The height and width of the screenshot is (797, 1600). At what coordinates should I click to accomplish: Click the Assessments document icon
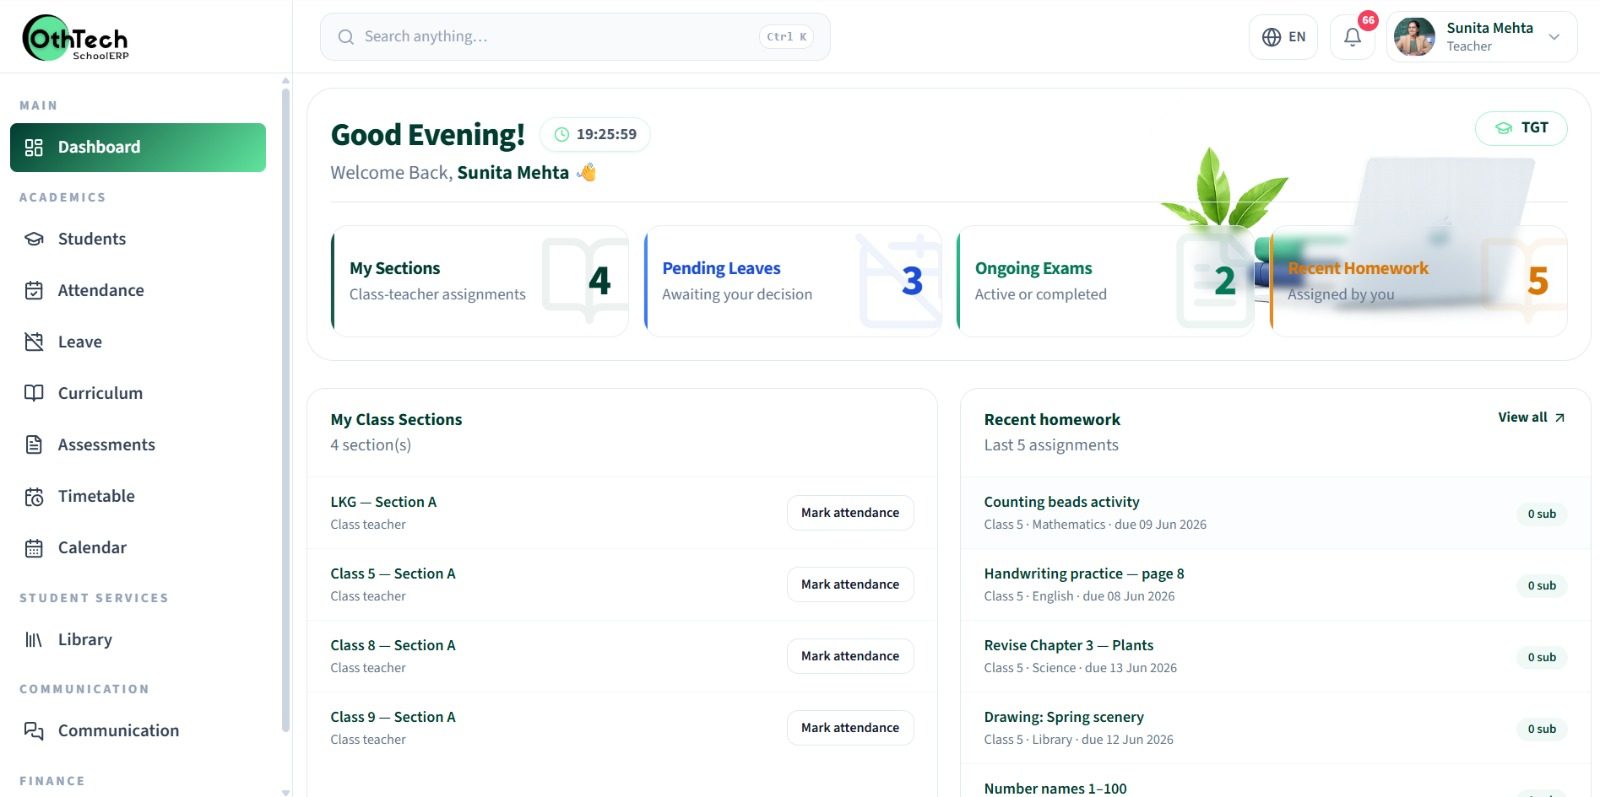(x=34, y=445)
